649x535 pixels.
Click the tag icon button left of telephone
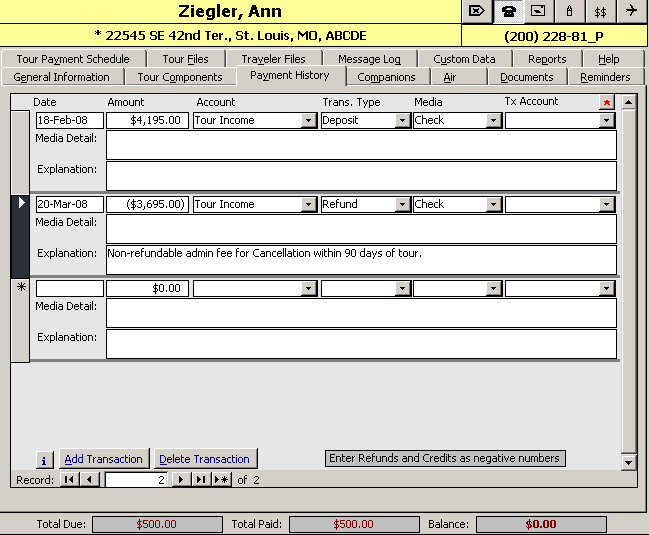pos(477,12)
